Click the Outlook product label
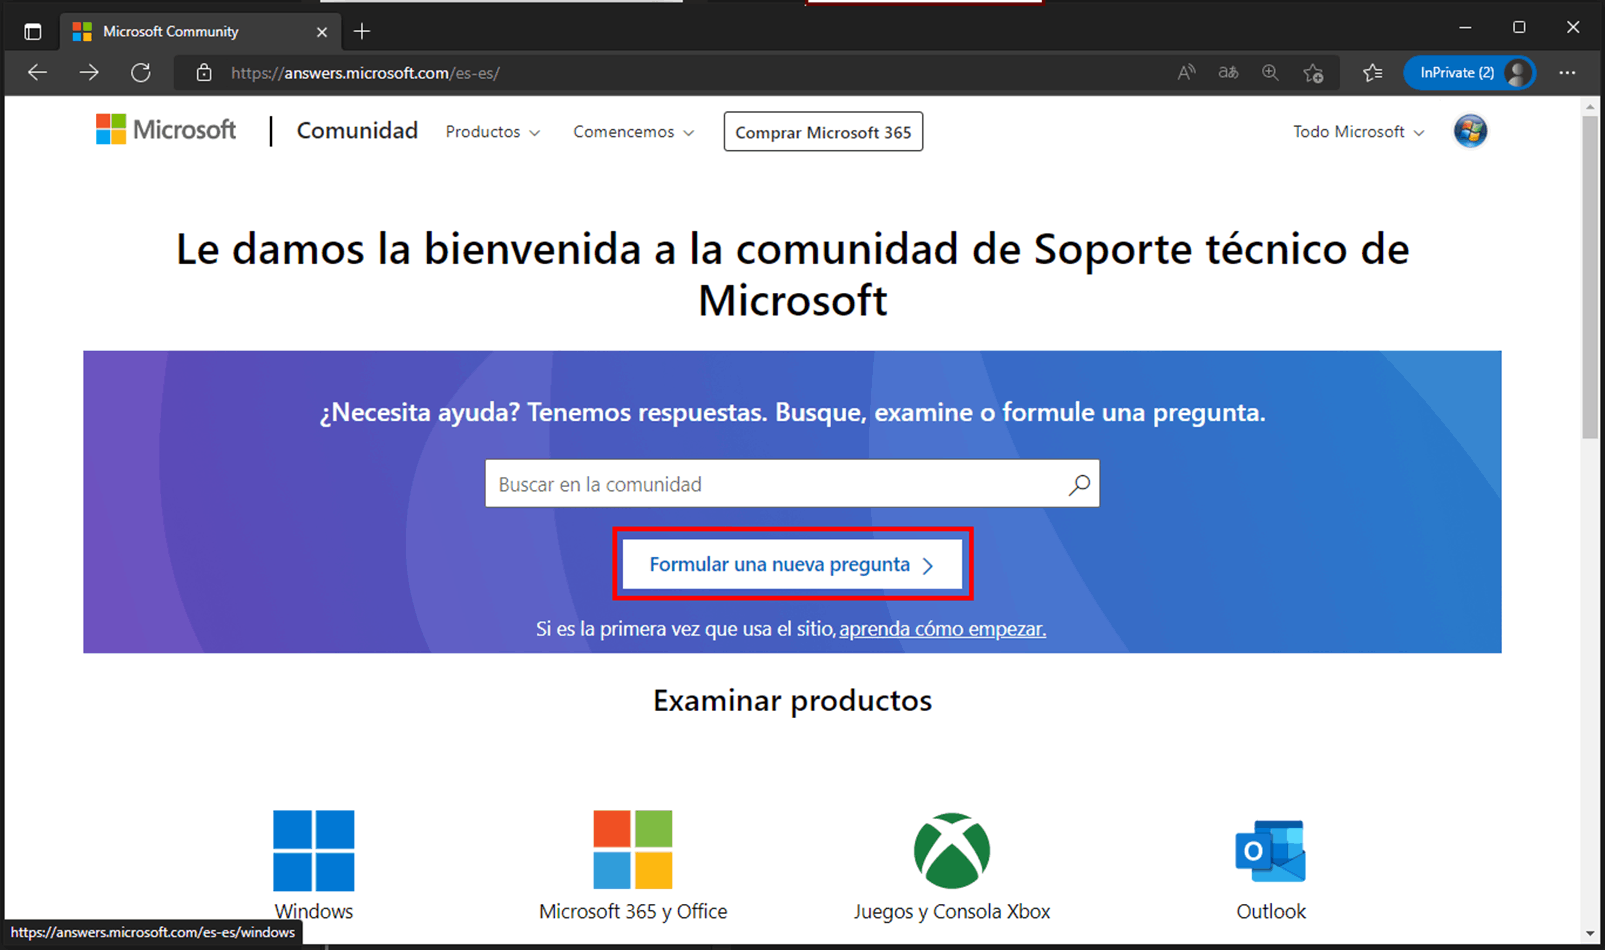The width and height of the screenshot is (1605, 950). [x=1271, y=911]
